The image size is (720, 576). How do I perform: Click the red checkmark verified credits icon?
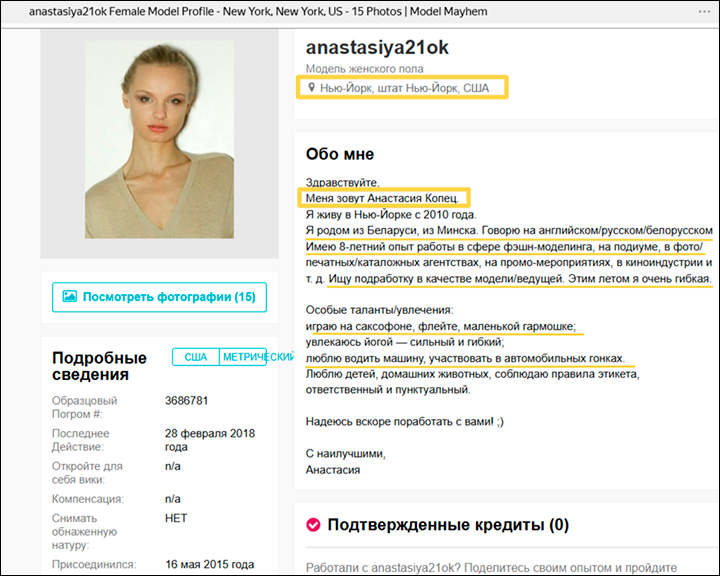click(313, 524)
